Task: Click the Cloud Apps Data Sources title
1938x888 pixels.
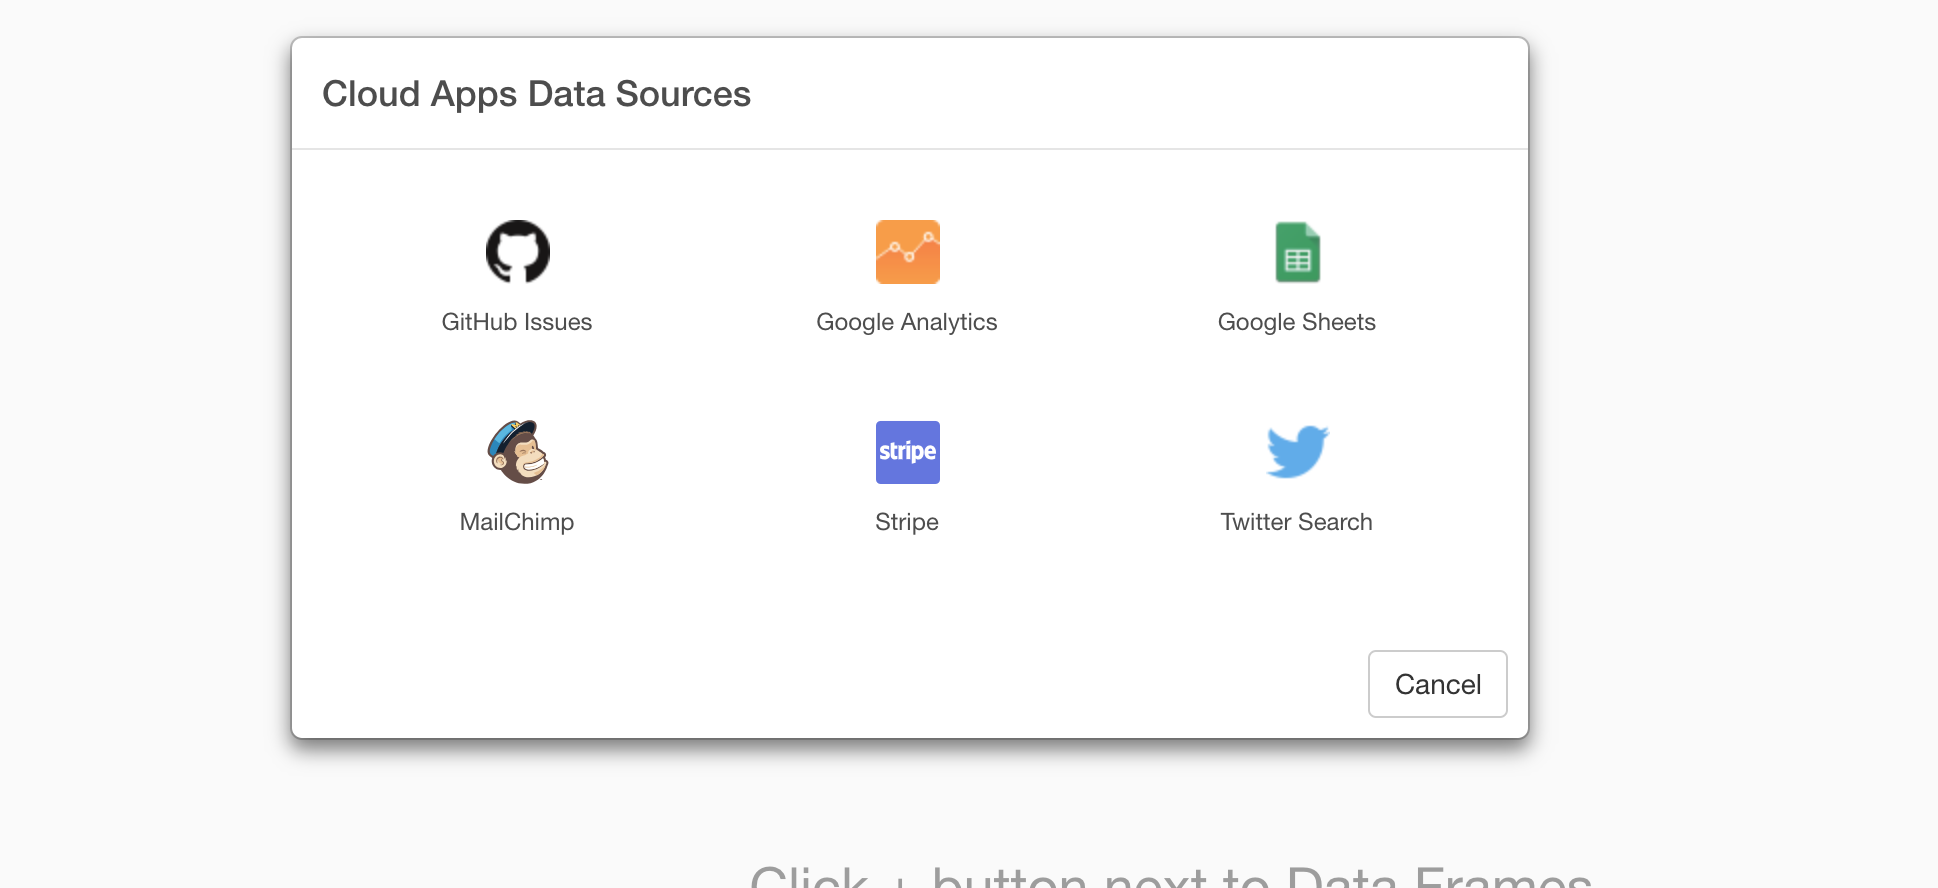Action: point(536,94)
